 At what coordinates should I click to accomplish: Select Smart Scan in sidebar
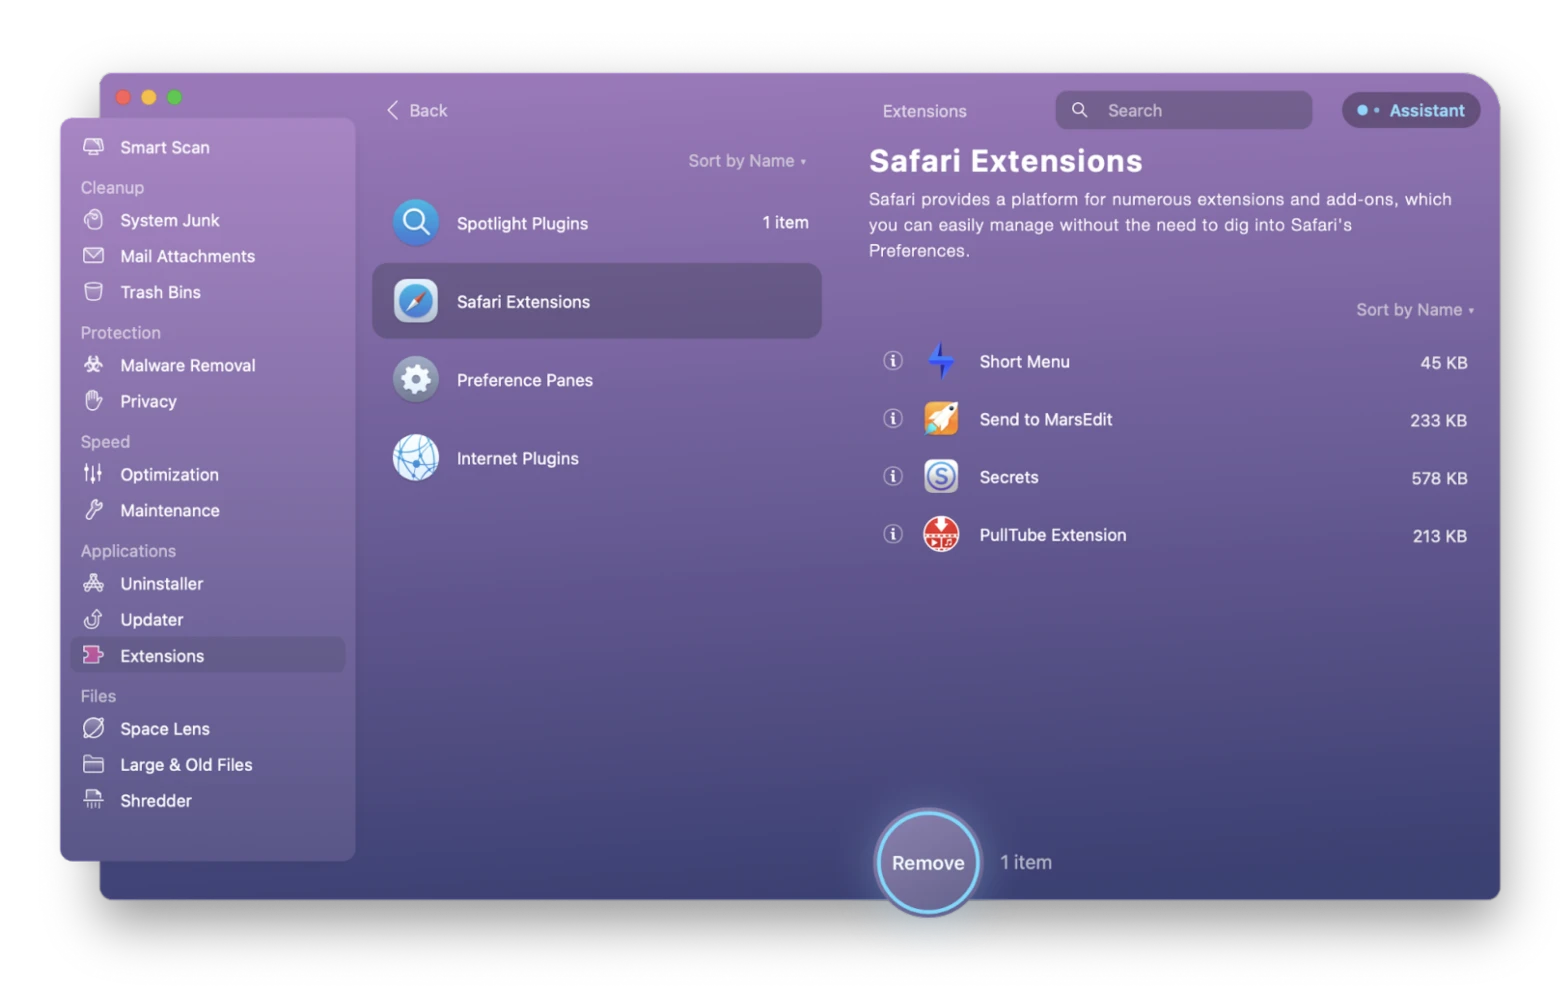click(x=165, y=147)
